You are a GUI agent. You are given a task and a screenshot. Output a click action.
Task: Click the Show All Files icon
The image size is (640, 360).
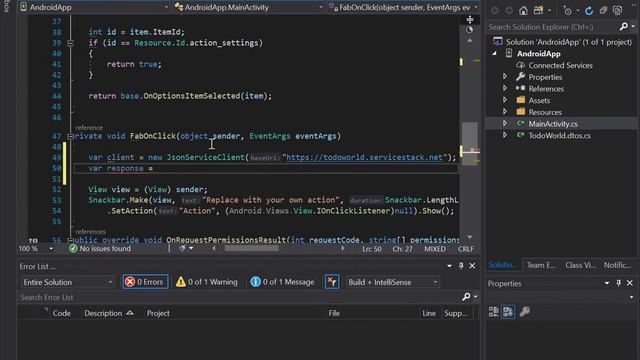(618, 11)
